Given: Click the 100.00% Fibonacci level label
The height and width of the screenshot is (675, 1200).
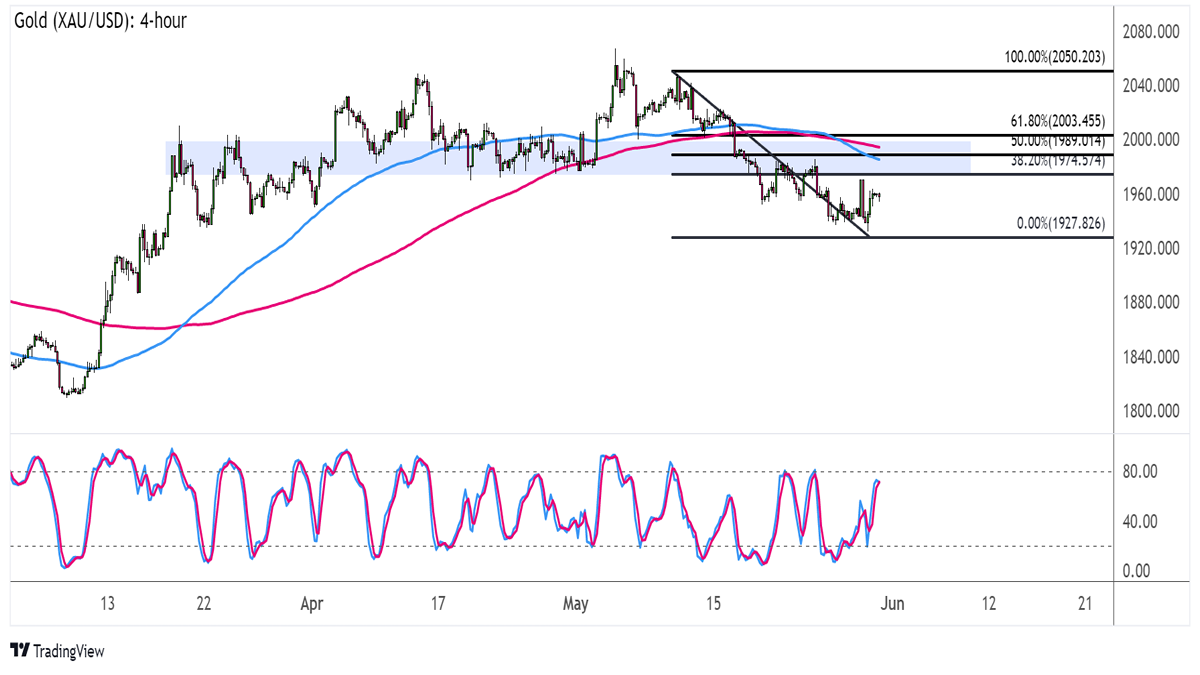Looking at the screenshot, I should [x=1054, y=59].
